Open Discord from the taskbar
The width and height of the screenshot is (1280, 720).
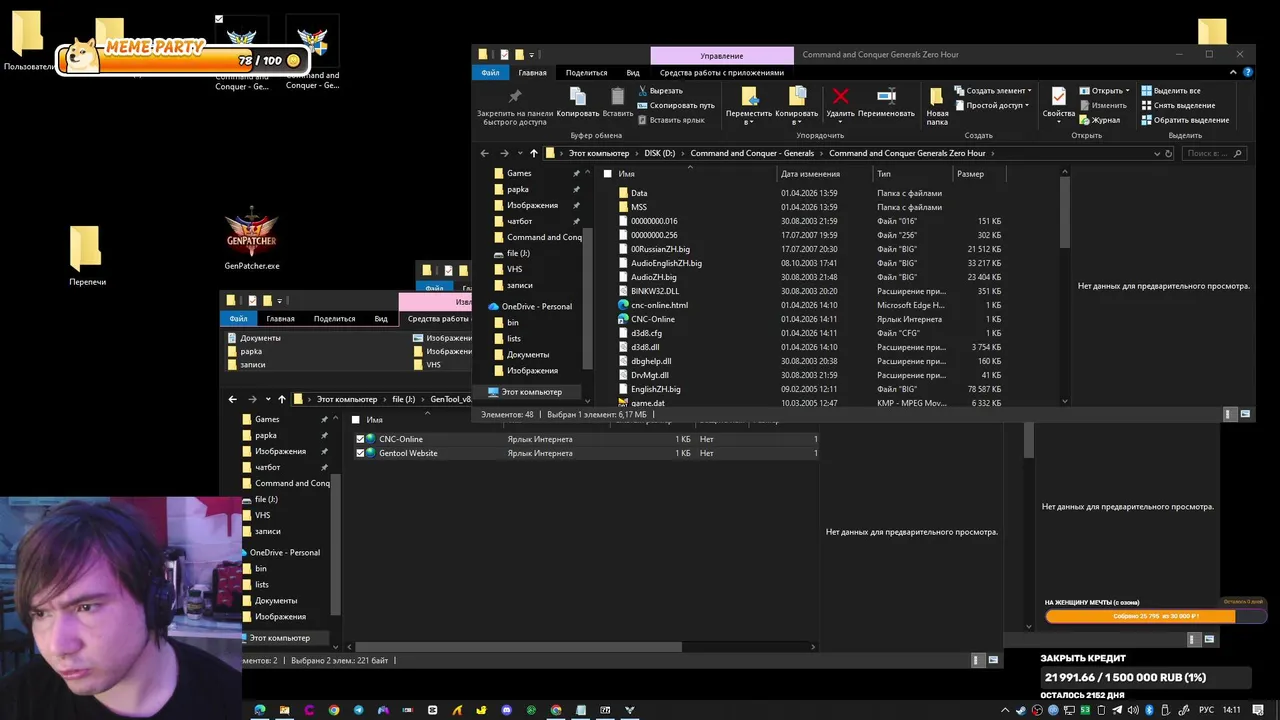pos(506,710)
